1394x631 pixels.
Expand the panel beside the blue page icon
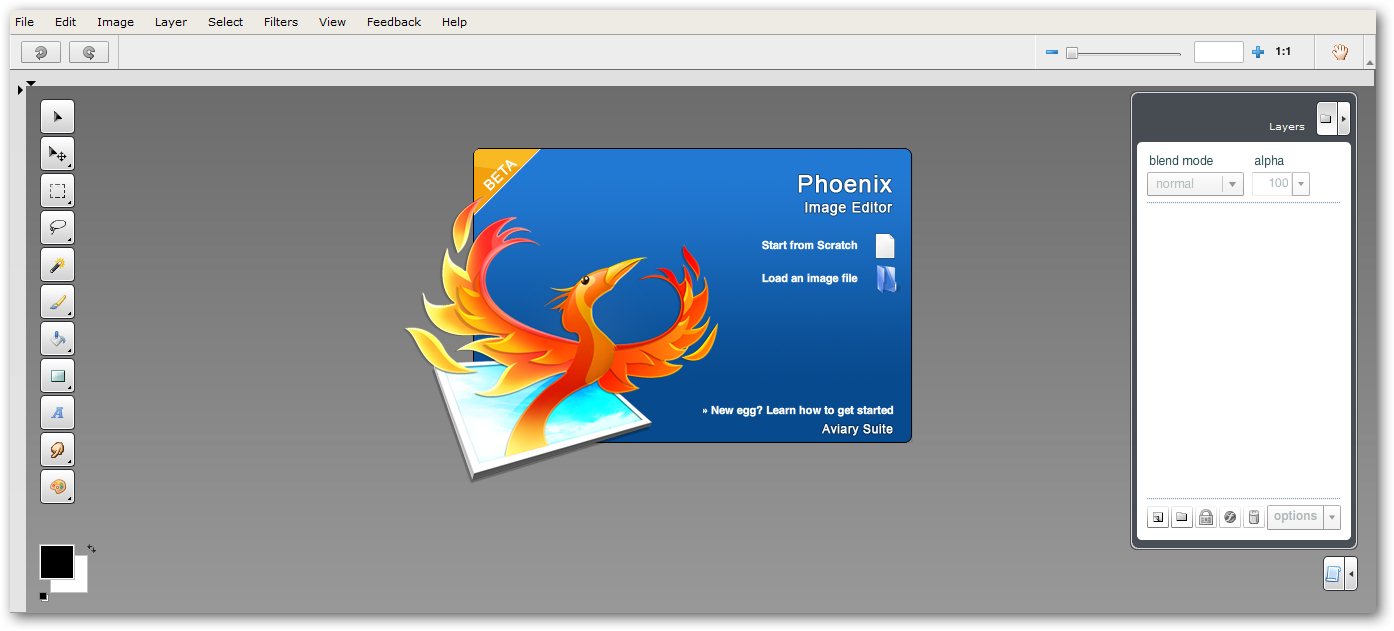click(x=1352, y=574)
